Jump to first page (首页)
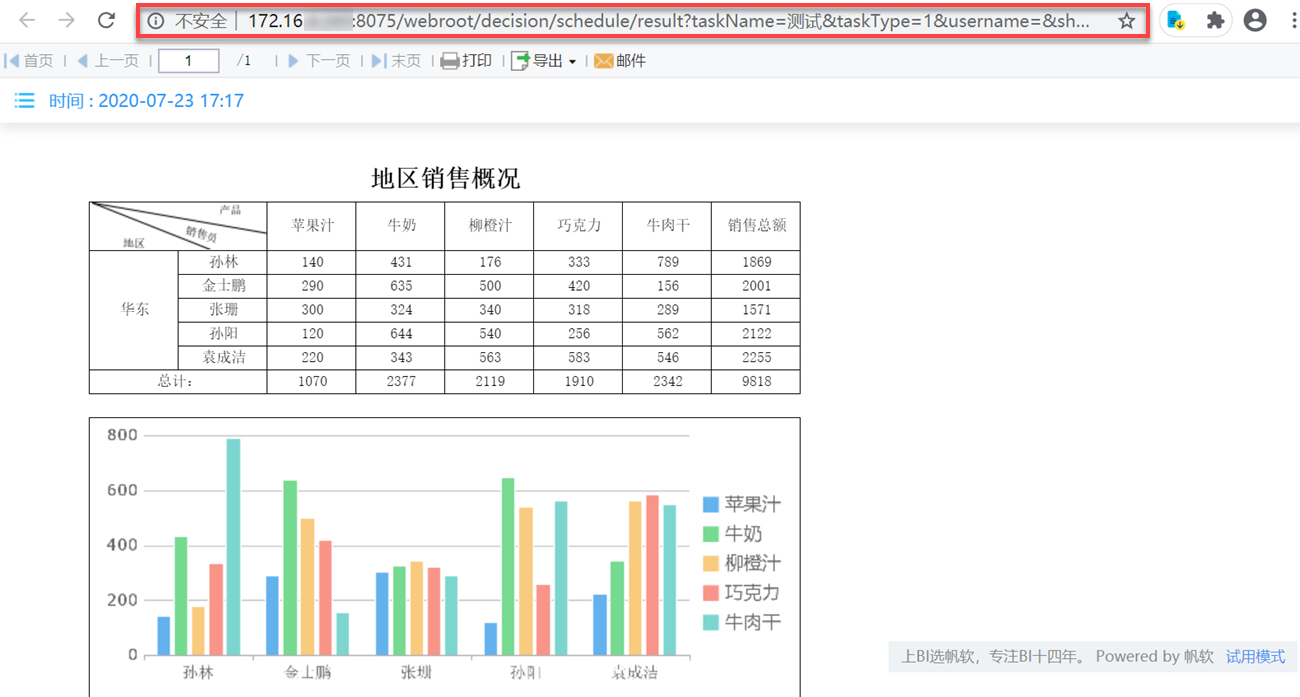Screen dimensions: 1300x697 (x=29, y=61)
